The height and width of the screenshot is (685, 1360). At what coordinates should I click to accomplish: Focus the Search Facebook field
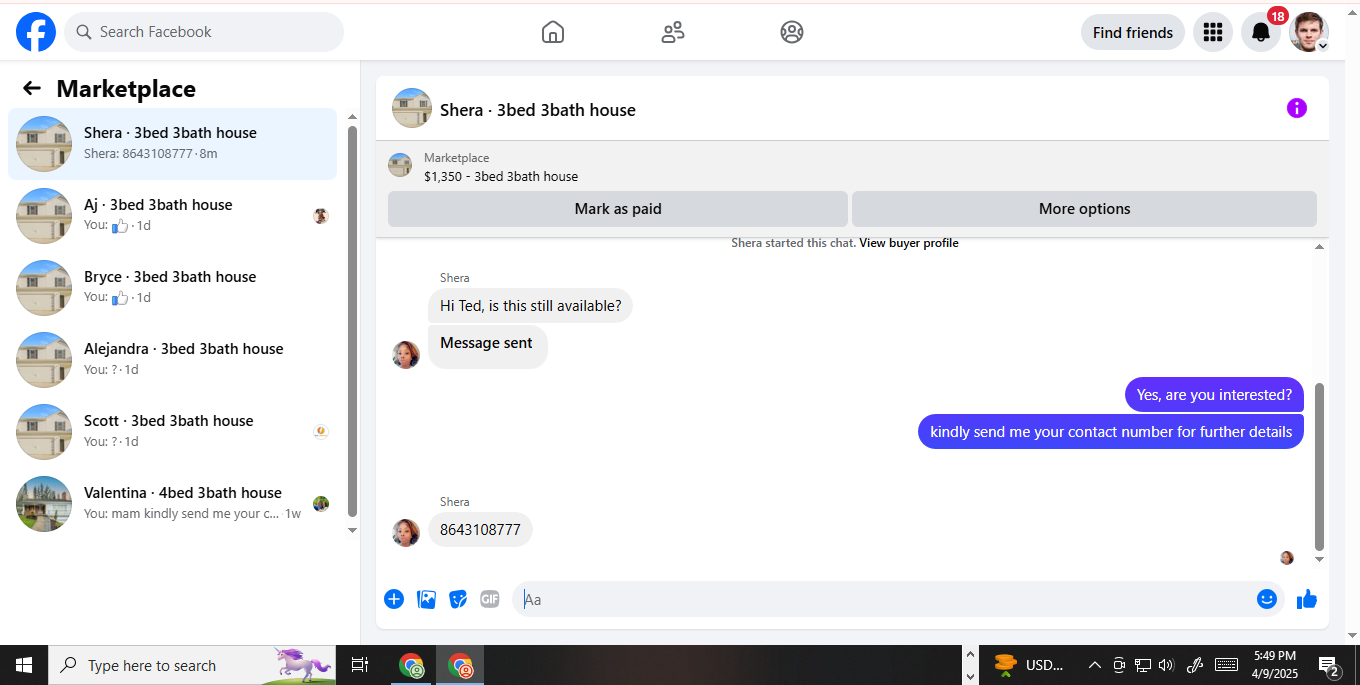(204, 32)
